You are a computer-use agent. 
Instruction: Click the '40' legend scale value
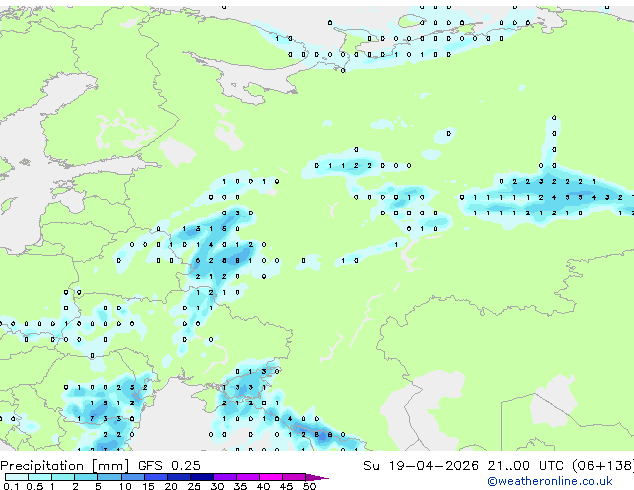point(263,486)
